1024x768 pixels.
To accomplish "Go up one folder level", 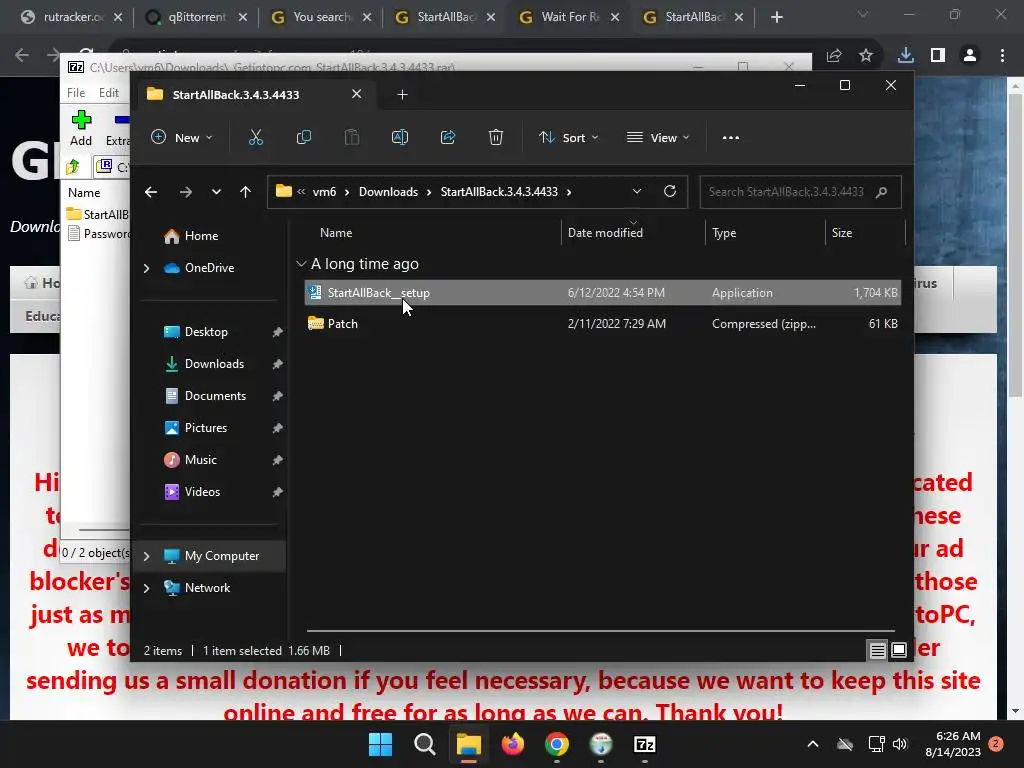I will click(x=246, y=192).
